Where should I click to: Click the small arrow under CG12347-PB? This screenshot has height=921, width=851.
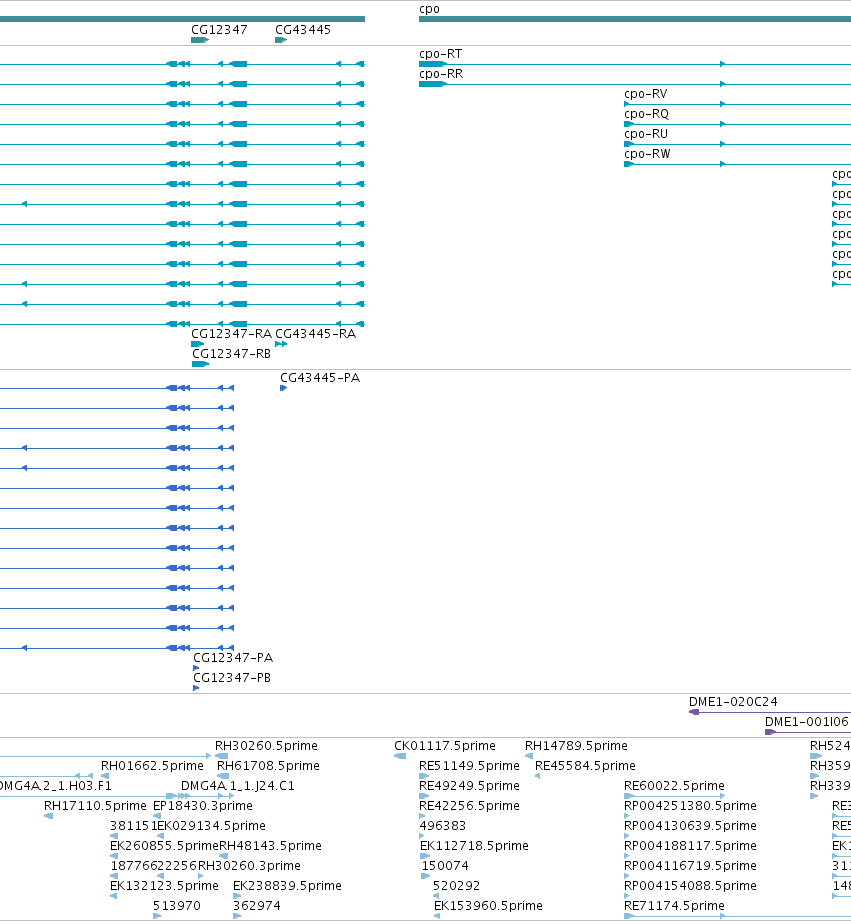point(196,688)
